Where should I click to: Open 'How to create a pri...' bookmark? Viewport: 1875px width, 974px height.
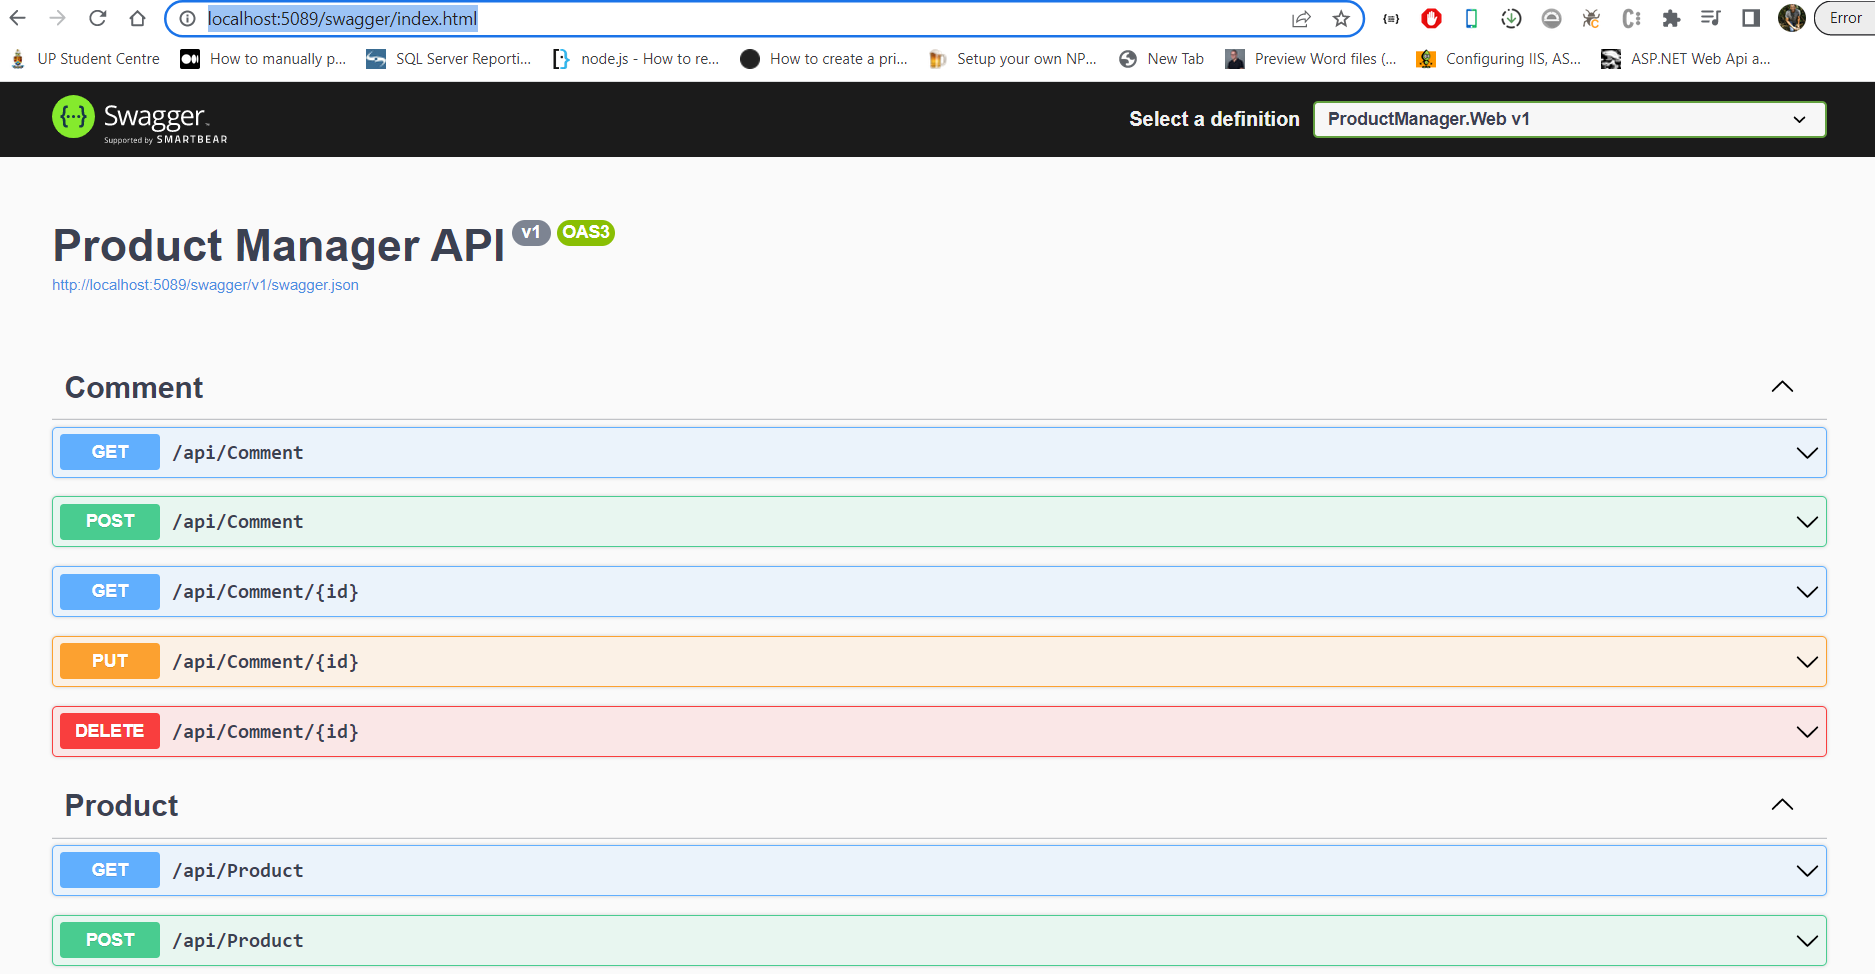pos(824,59)
